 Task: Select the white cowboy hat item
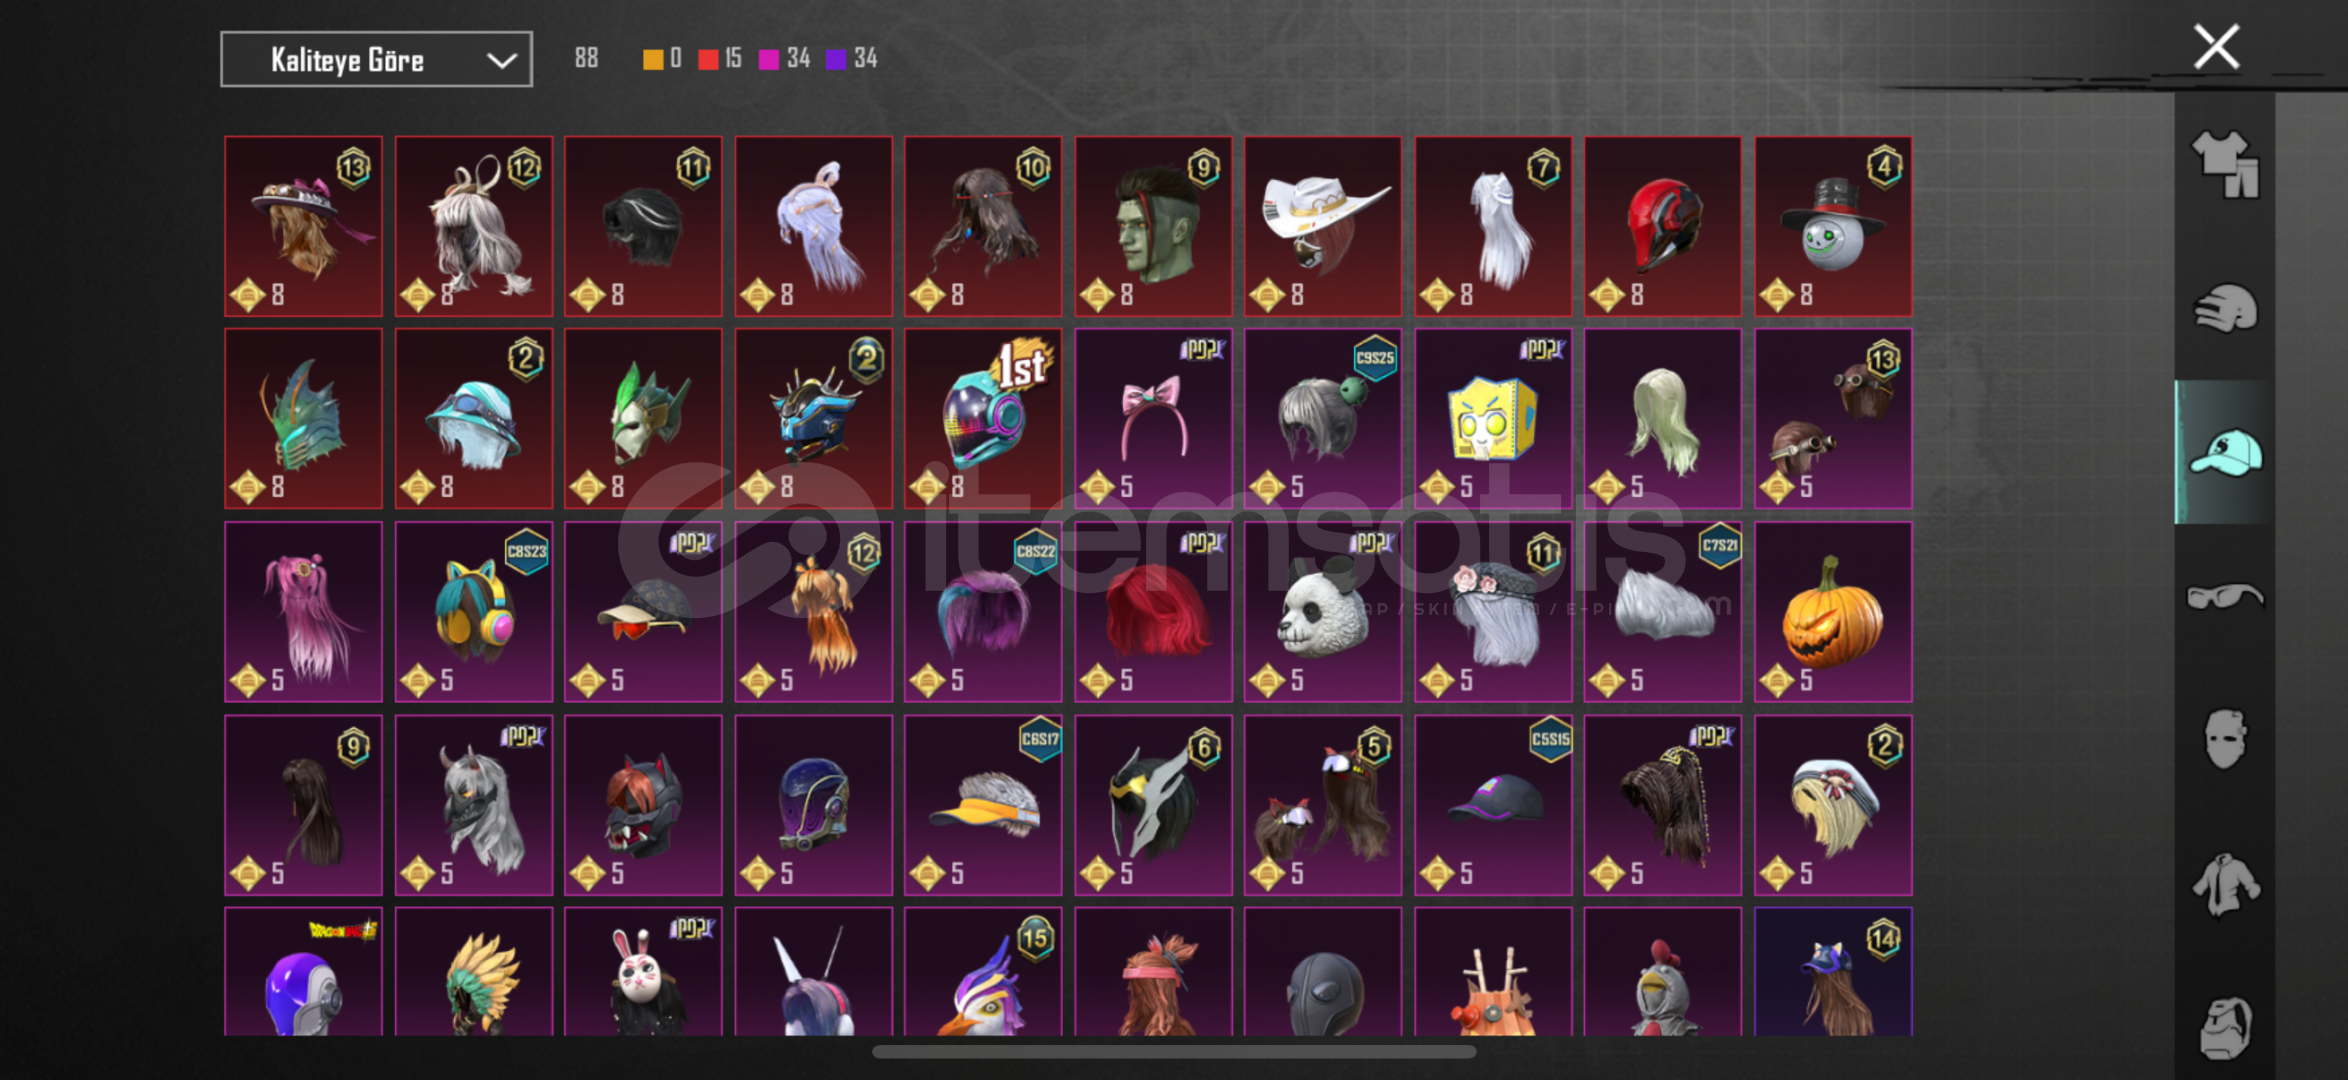[x=1323, y=226]
